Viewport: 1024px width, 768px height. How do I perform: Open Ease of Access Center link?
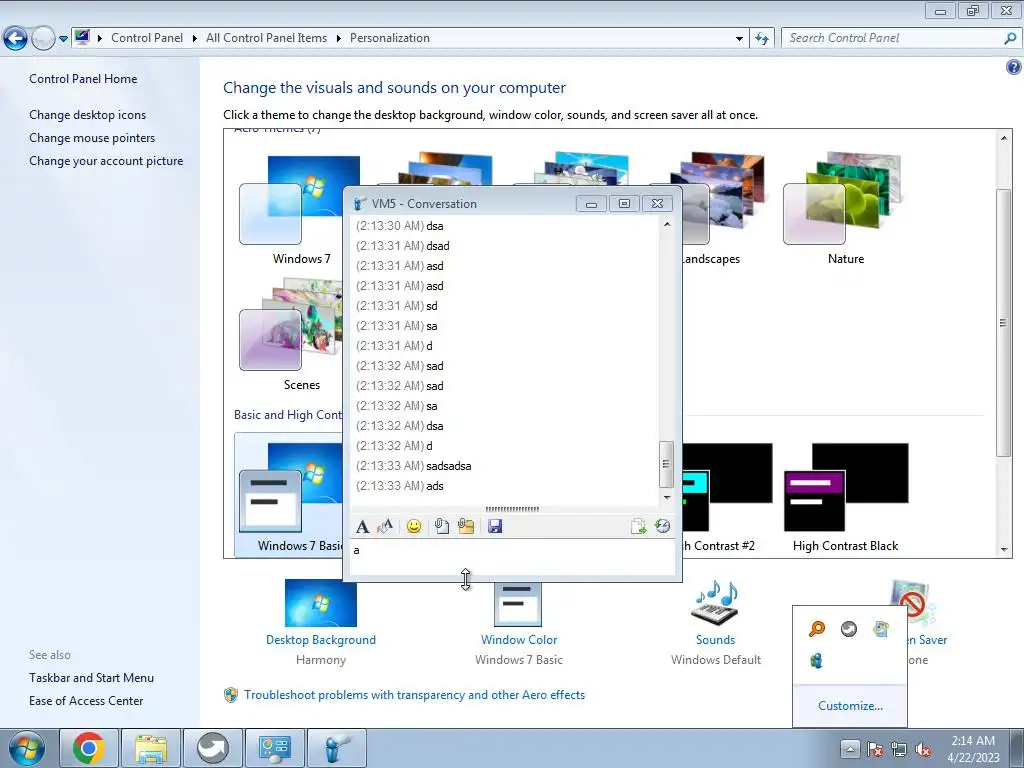click(x=86, y=701)
